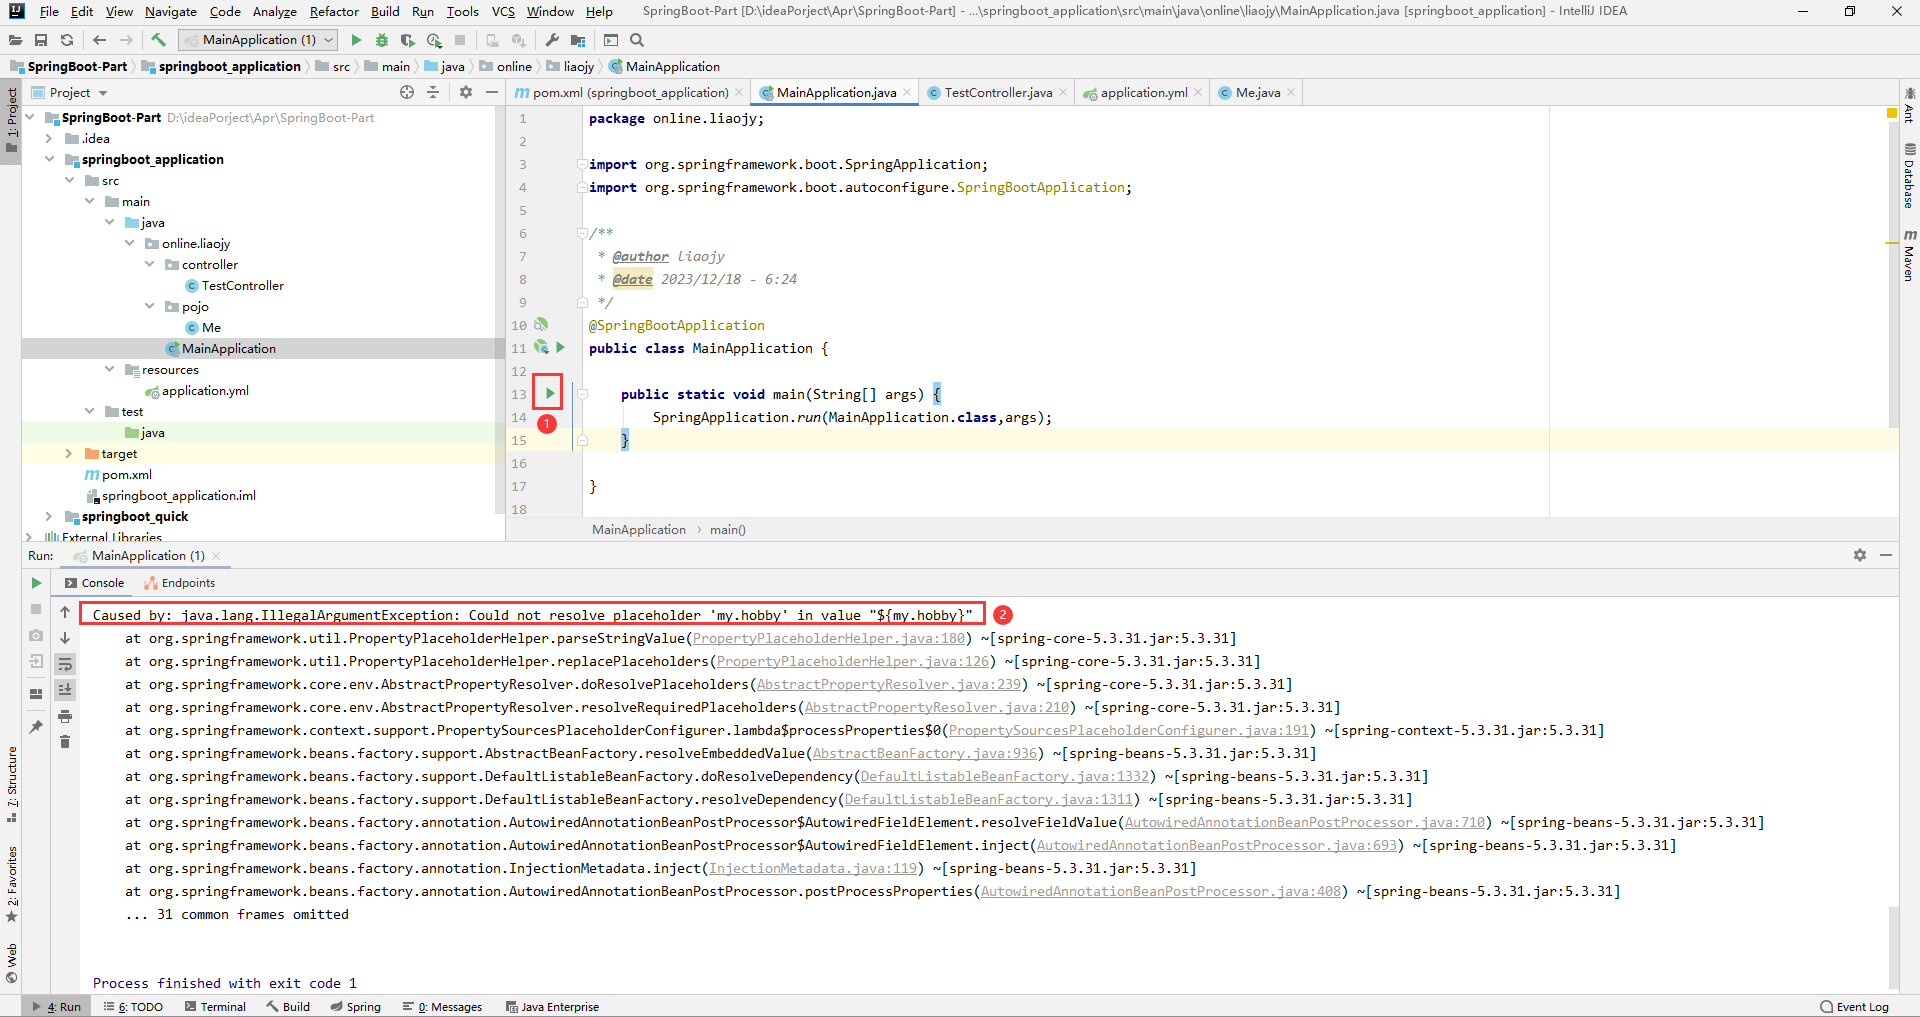
Task: Close the Me.java tab
Action: [1291, 92]
